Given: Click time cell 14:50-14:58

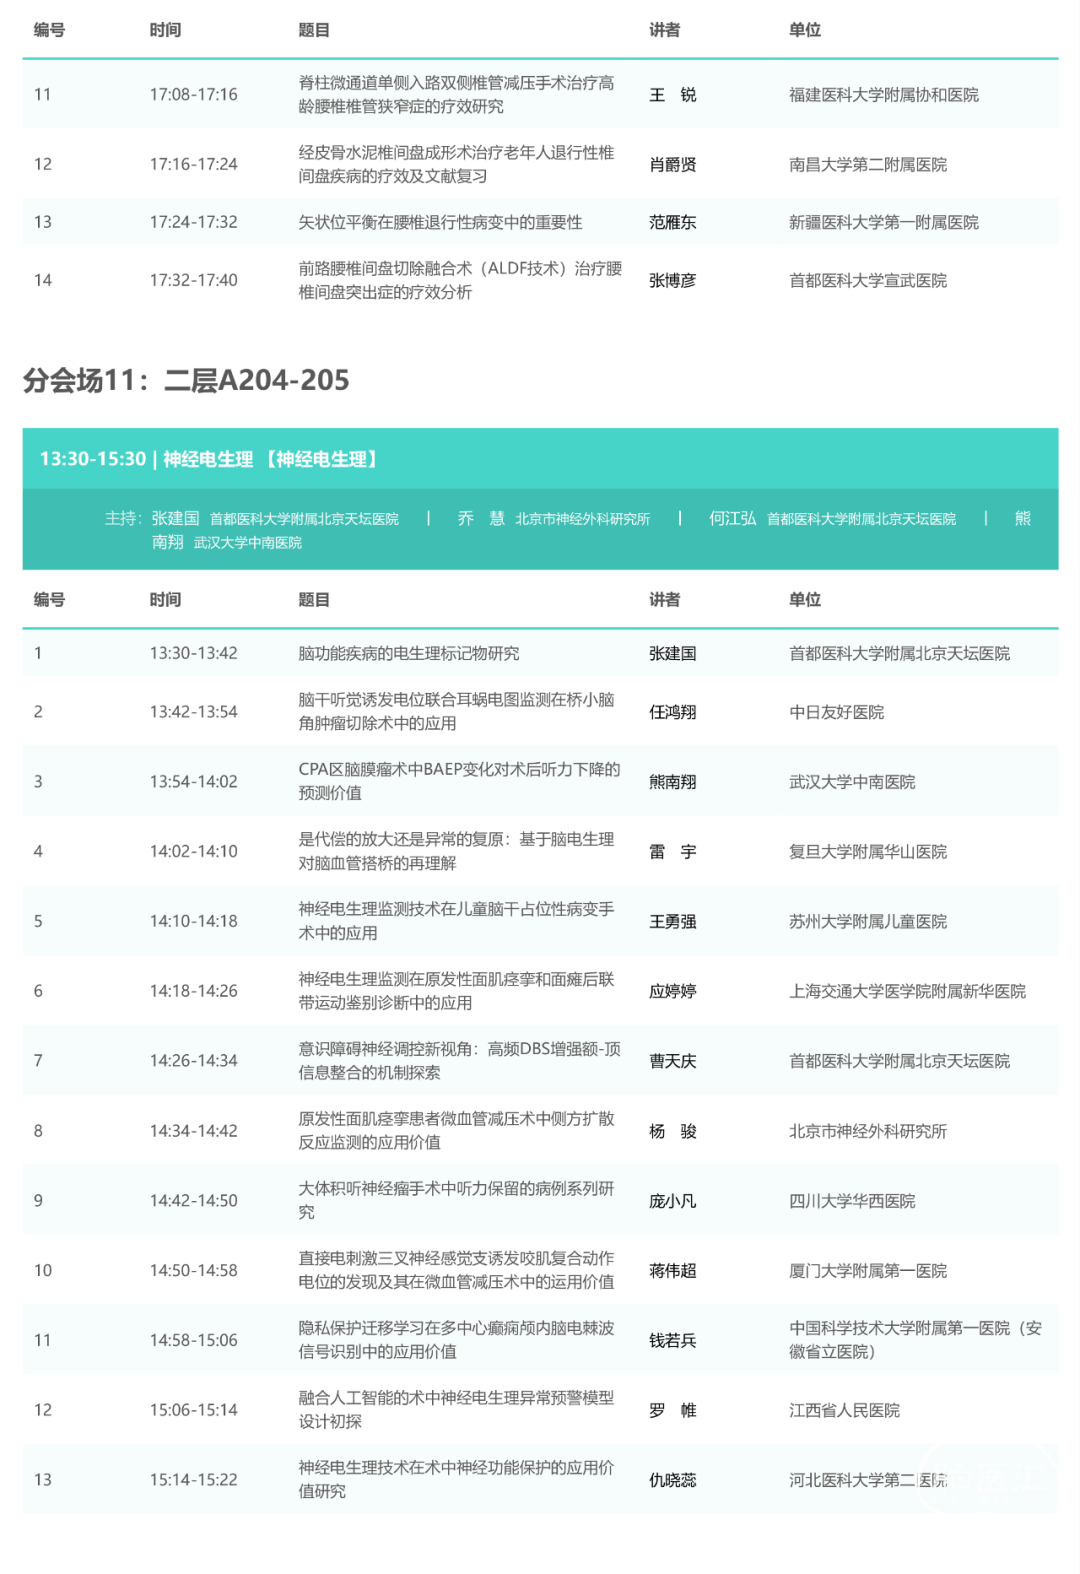Looking at the screenshot, I should click(x=194, y=1270).
